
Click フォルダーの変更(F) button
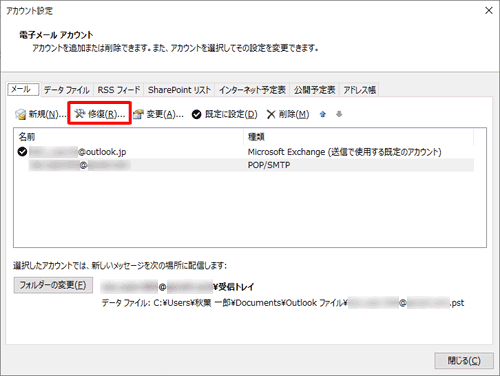[53, 285]
